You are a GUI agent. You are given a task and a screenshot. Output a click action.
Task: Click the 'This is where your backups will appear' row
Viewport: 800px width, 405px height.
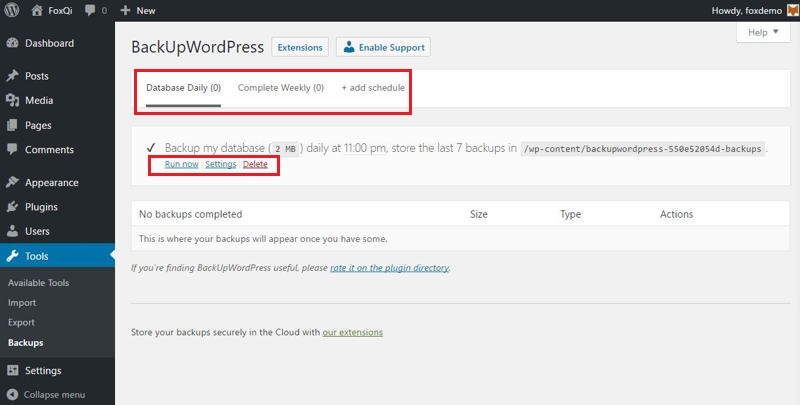pos(460,239)
